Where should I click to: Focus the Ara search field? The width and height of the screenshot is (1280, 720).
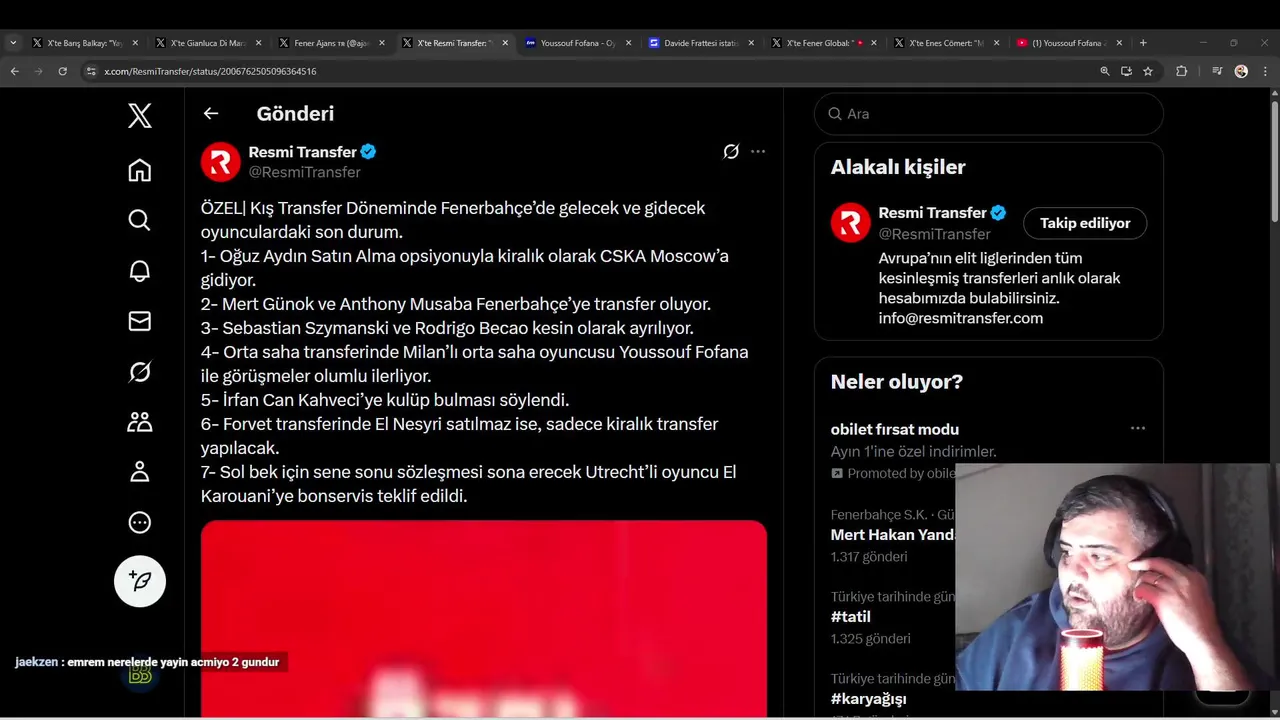[989, 114]
